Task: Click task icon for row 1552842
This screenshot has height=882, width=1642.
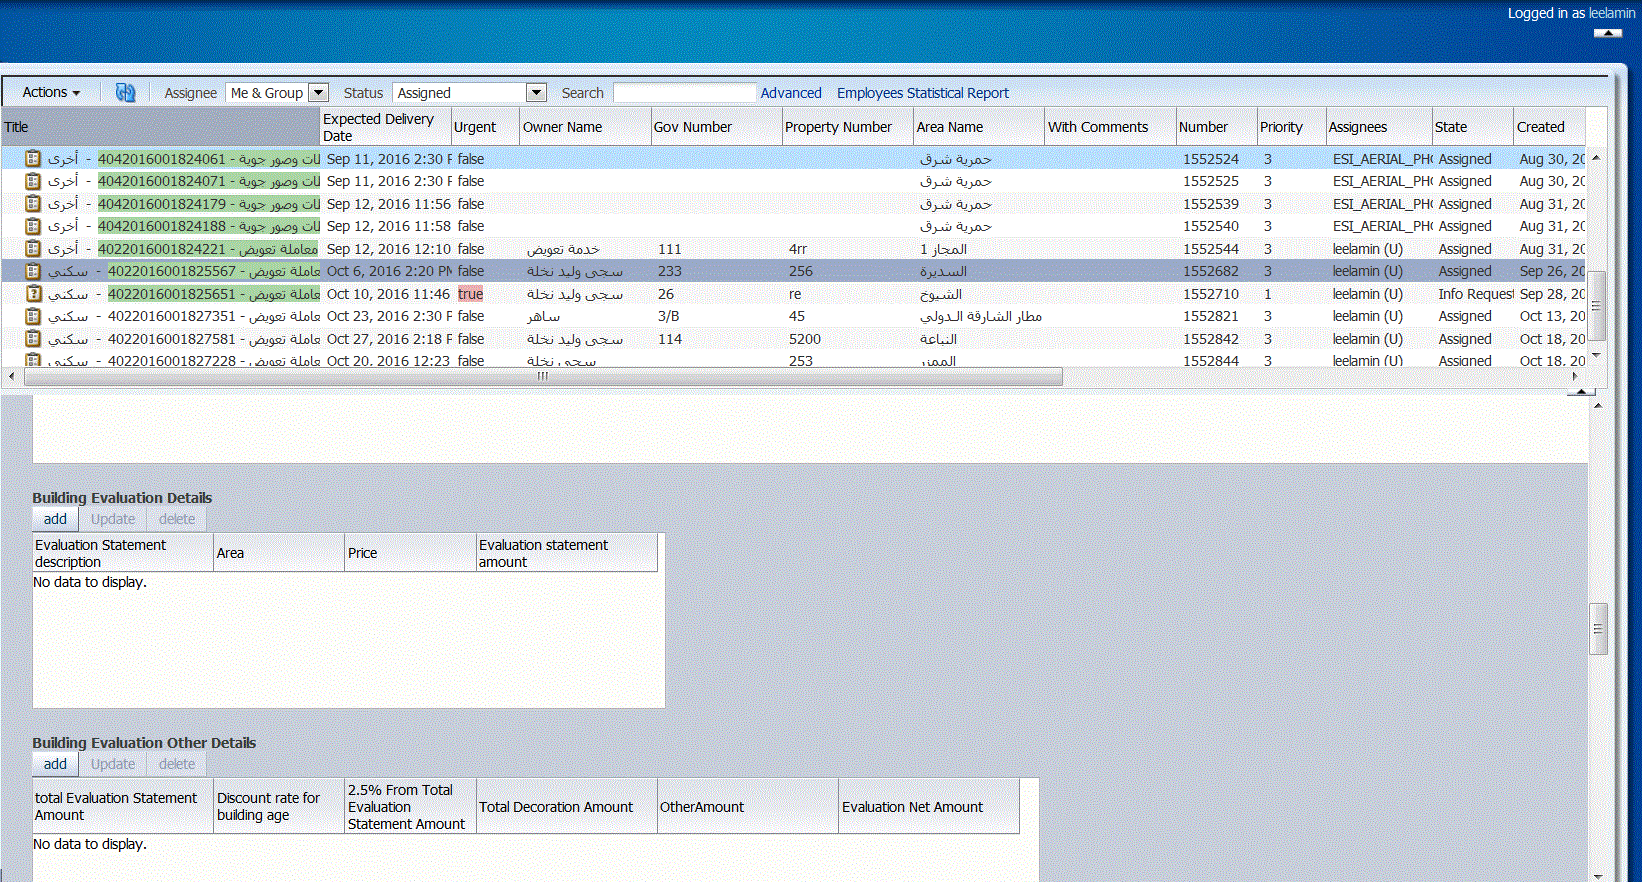Action: tap(33, 338)
